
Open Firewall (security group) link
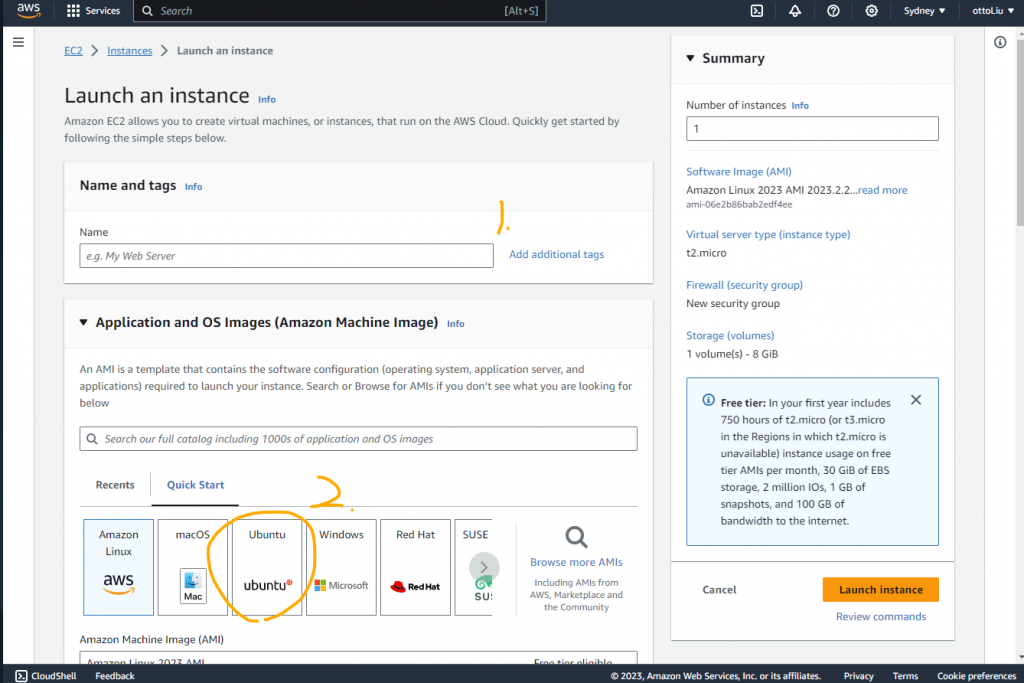pos(744,285)
